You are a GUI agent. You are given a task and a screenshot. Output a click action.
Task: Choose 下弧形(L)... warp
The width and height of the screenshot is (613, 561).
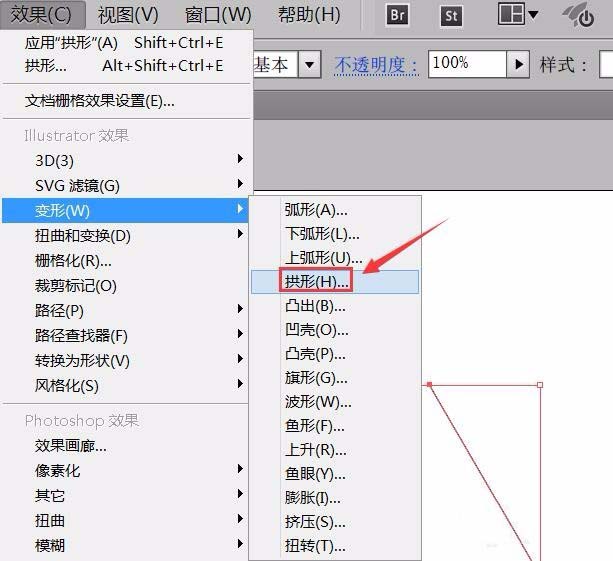coord(335,234)
